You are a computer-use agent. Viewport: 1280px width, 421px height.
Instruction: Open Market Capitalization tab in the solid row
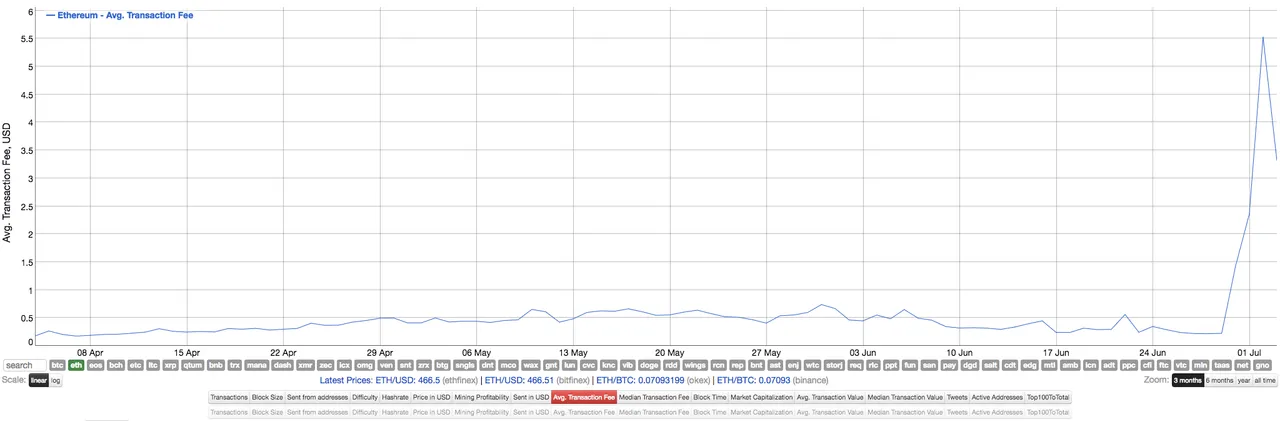tap(761, 397)
